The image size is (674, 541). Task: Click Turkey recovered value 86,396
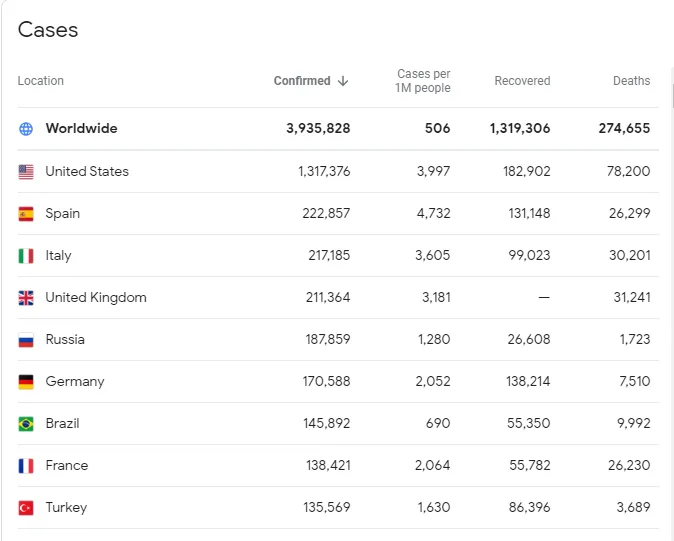tap(530, 507)
